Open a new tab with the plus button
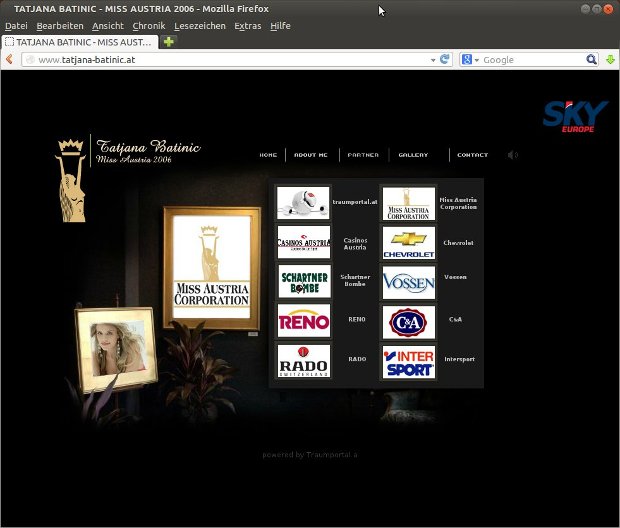The image size is (620, 528). pos(169,42)
